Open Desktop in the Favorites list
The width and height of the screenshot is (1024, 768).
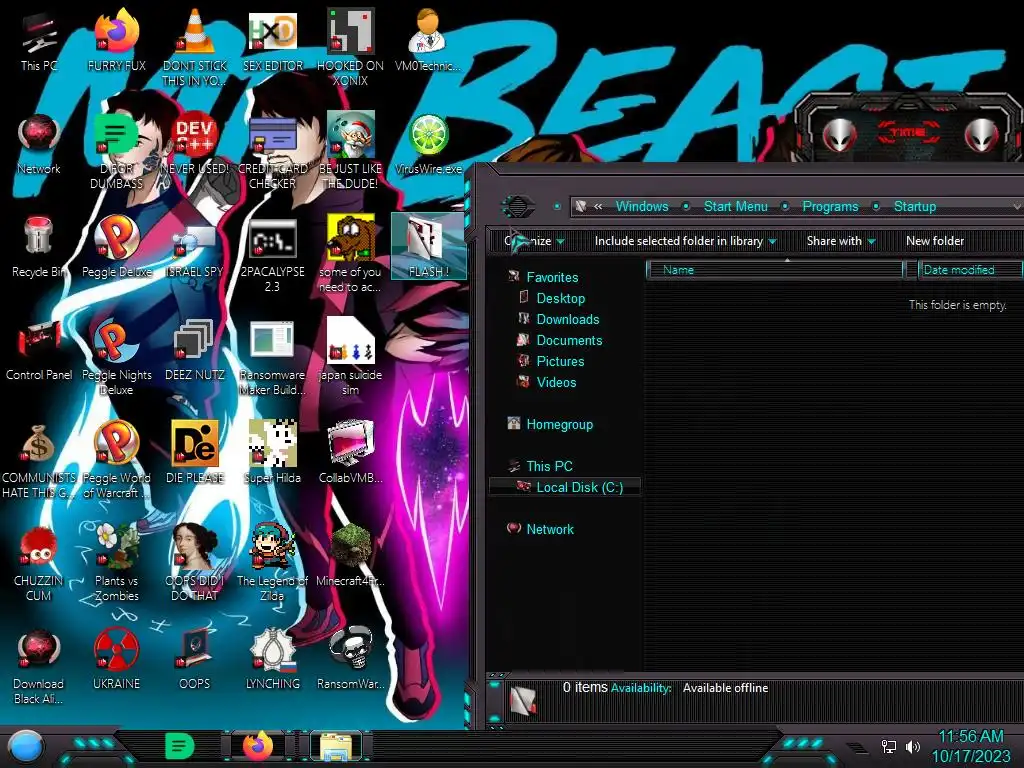[x=560, y=298]
